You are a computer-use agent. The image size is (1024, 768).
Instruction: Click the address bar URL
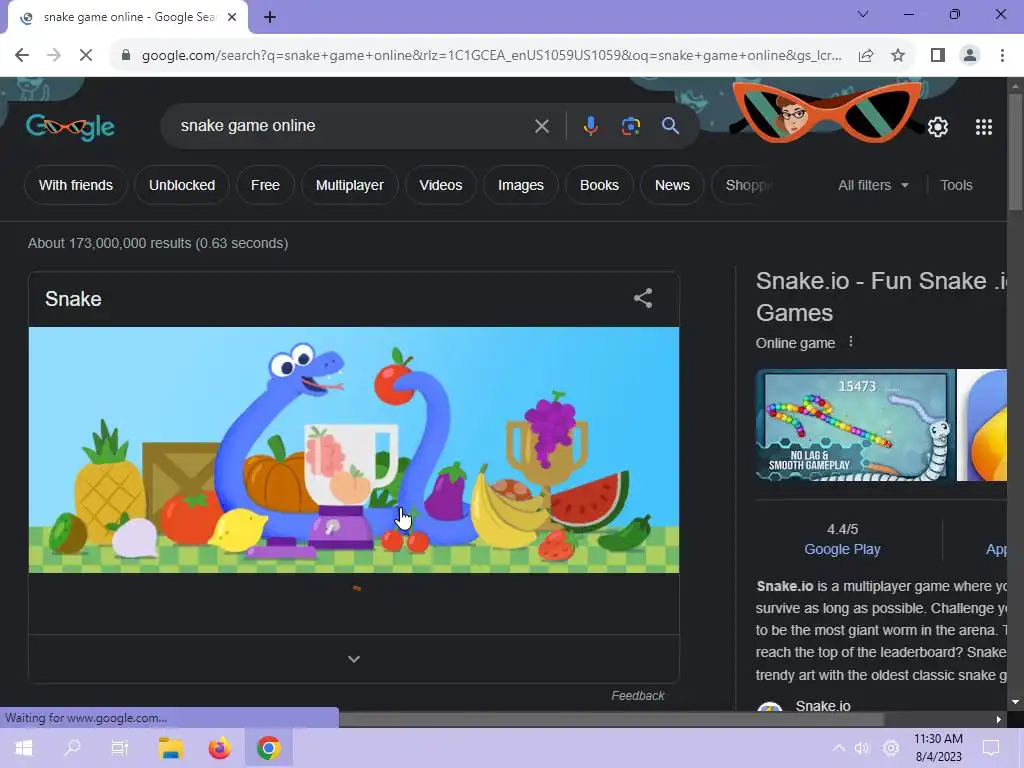491,56
